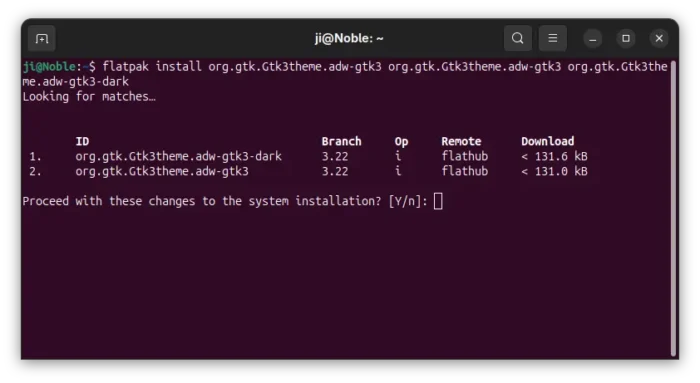Click the cursor after [Y/n] prompt
This screenshot has width=700, height=383.
438,201
